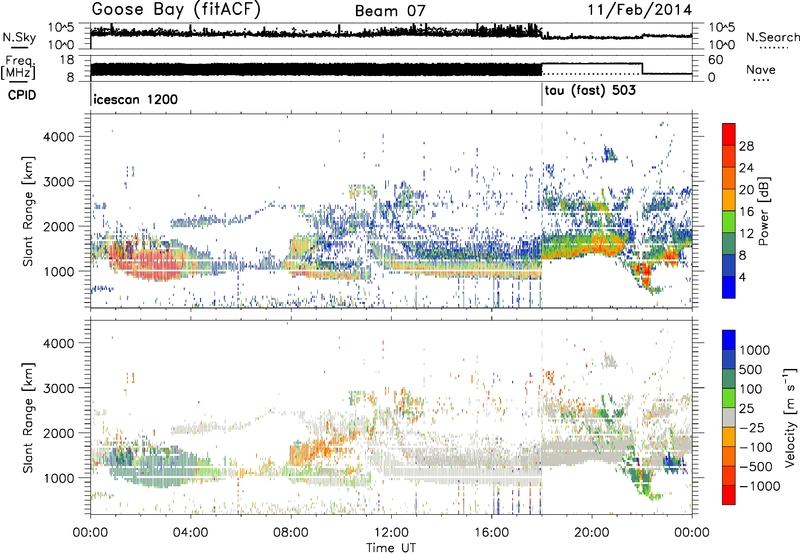800x554 pixels.
Task: Click the "4" label on the Power scale
Action: pyautogui.click(x=743, y=277)
